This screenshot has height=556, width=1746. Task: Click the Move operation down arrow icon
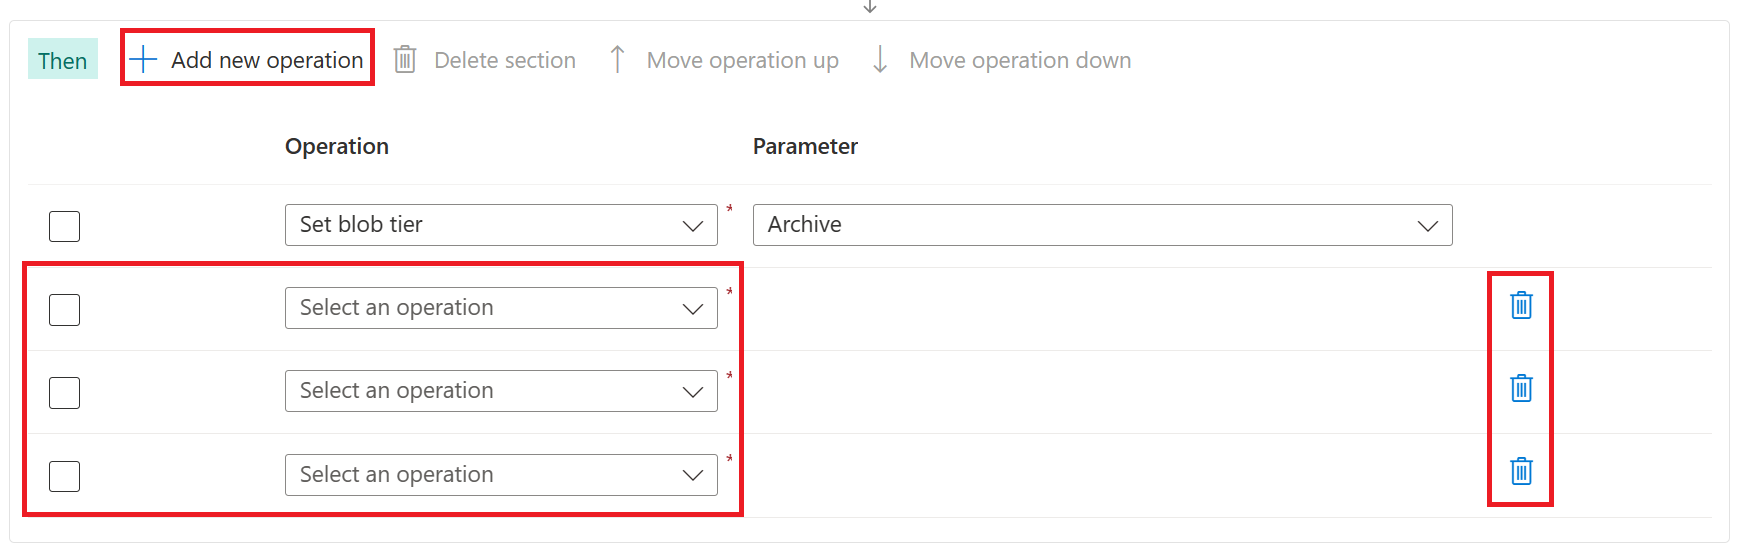880,60
